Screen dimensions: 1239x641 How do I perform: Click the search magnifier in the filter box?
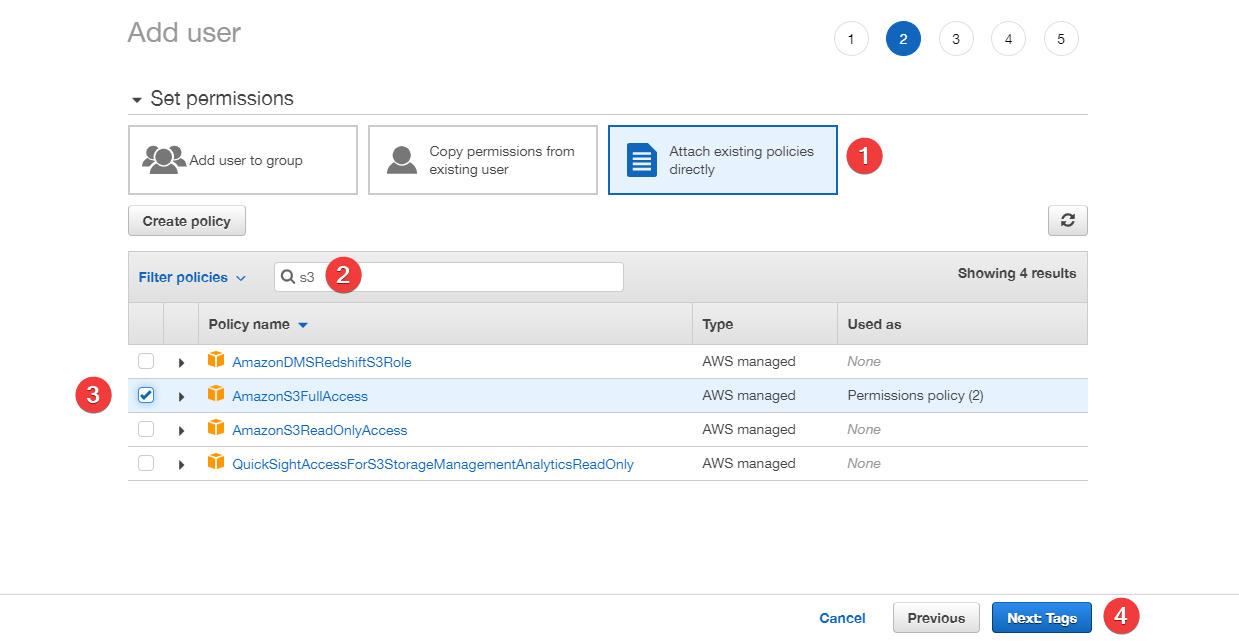pyautogui.click(x=291, y=276)
